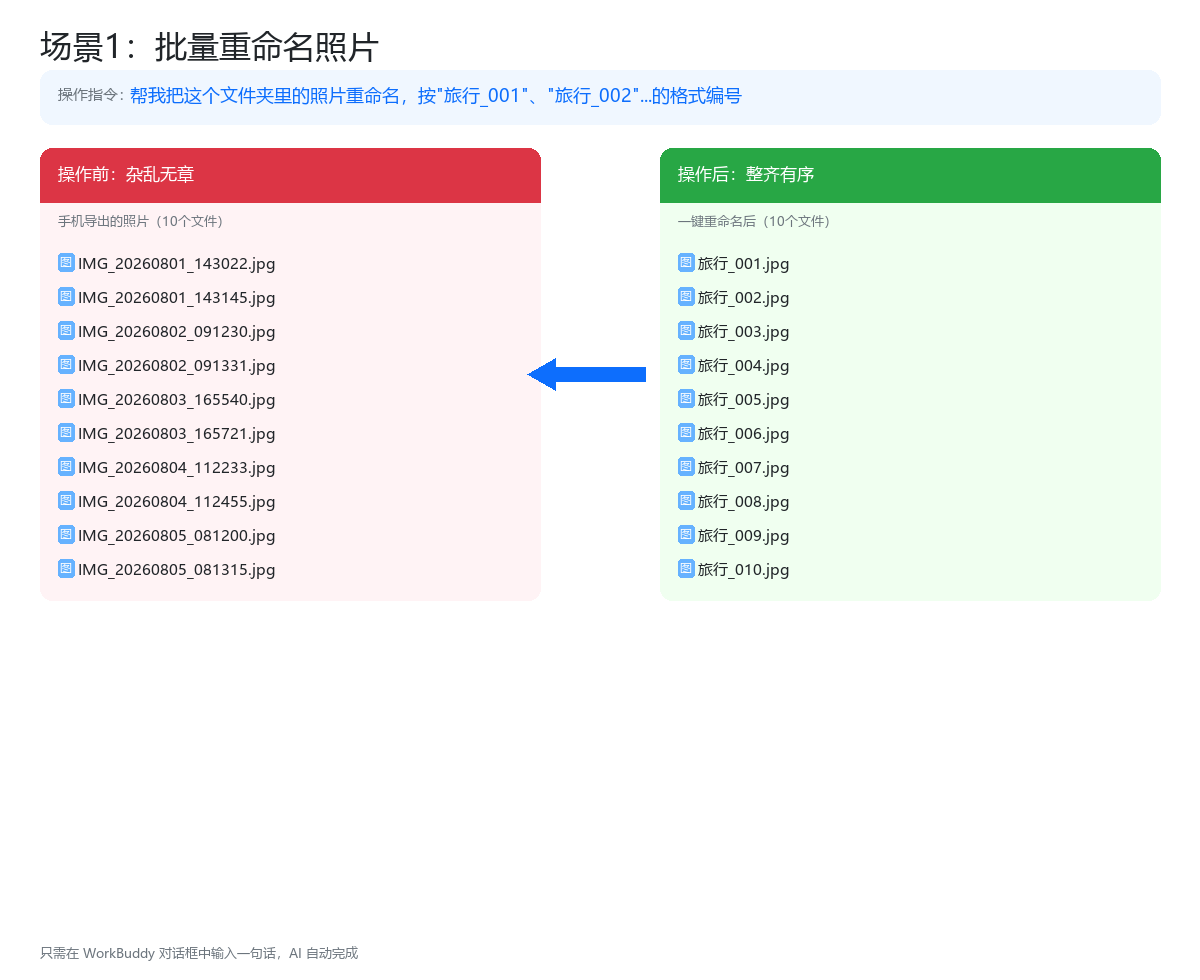Image resolution: width=1200 pixels, height=980 pixels.
Task: Select renamed file 旅行_010.jpg
Action: tap(744, 570)
